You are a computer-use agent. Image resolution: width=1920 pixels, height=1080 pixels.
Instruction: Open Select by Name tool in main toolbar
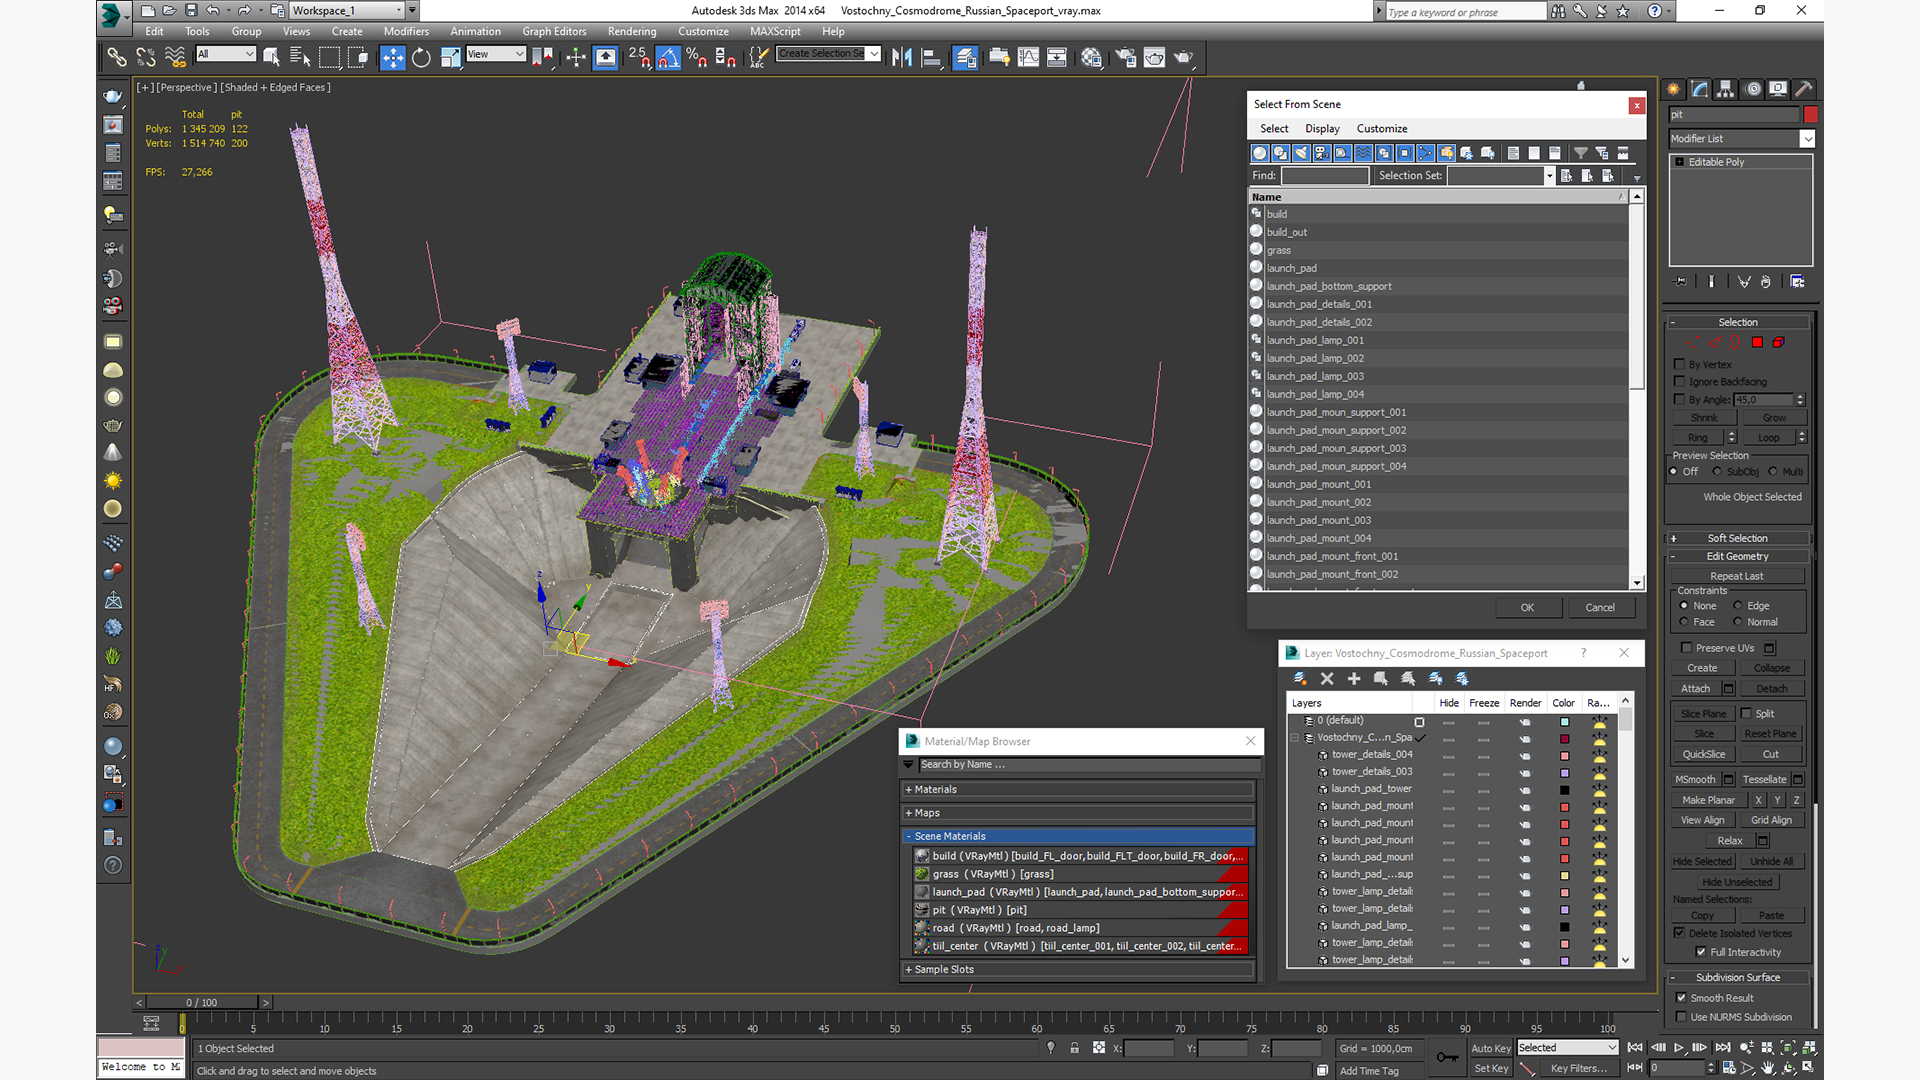300,57
